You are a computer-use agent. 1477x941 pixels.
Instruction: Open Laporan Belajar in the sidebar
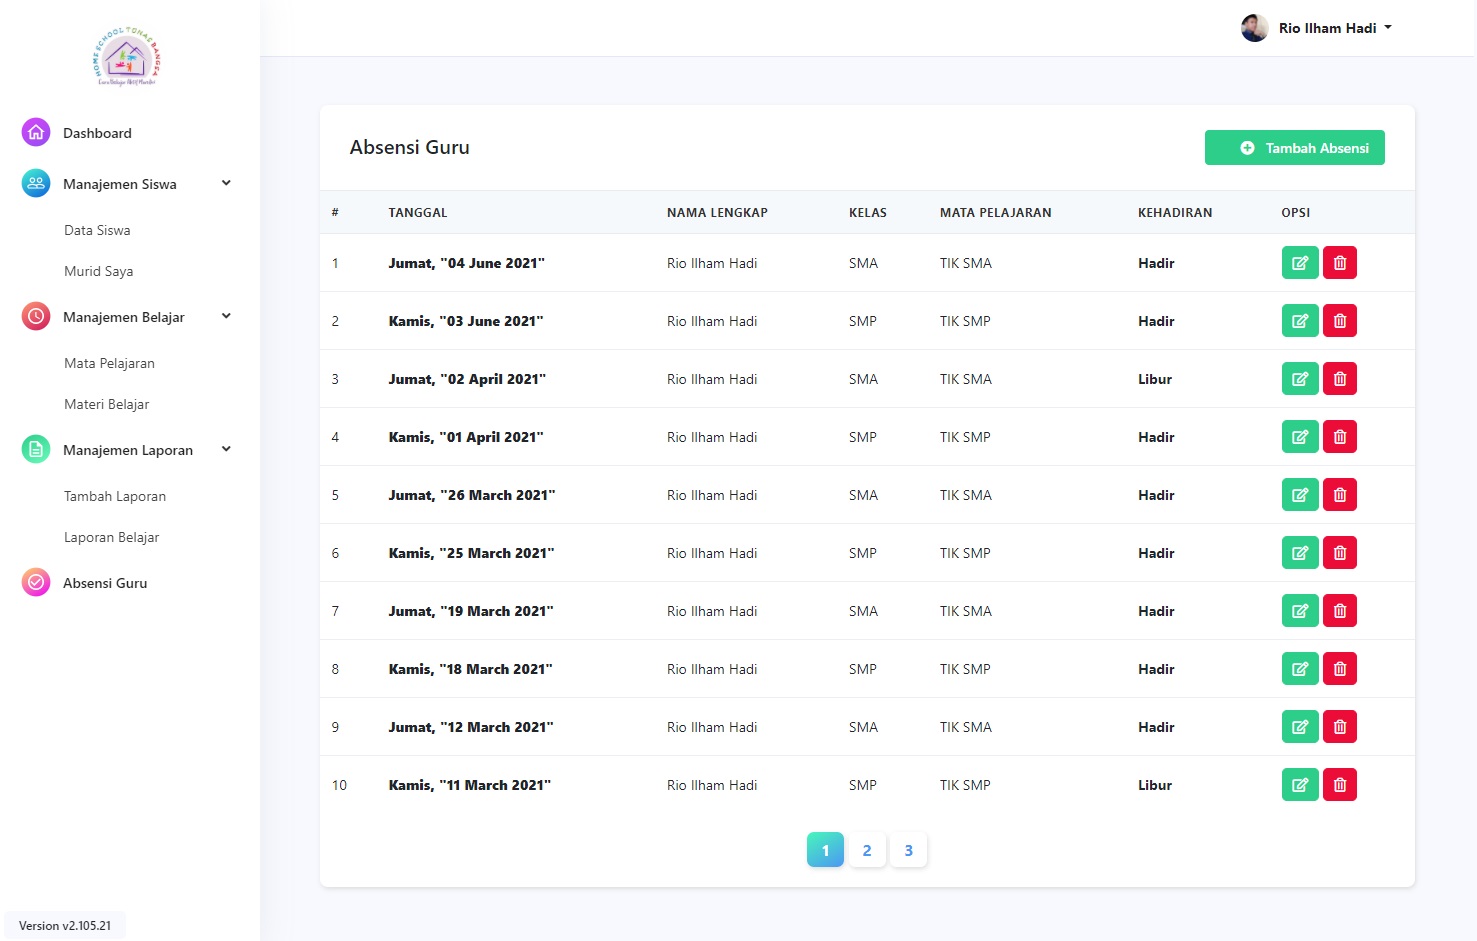pyautogui.click(x=111, y=537)
